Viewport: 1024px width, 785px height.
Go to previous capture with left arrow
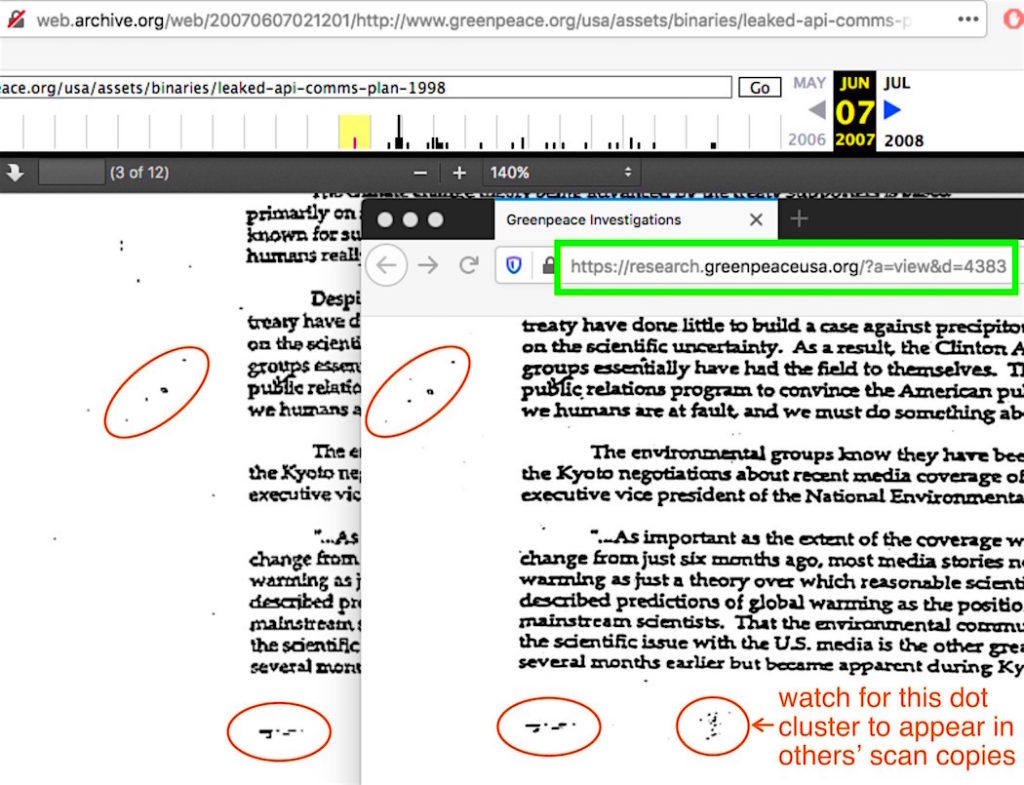817,111
